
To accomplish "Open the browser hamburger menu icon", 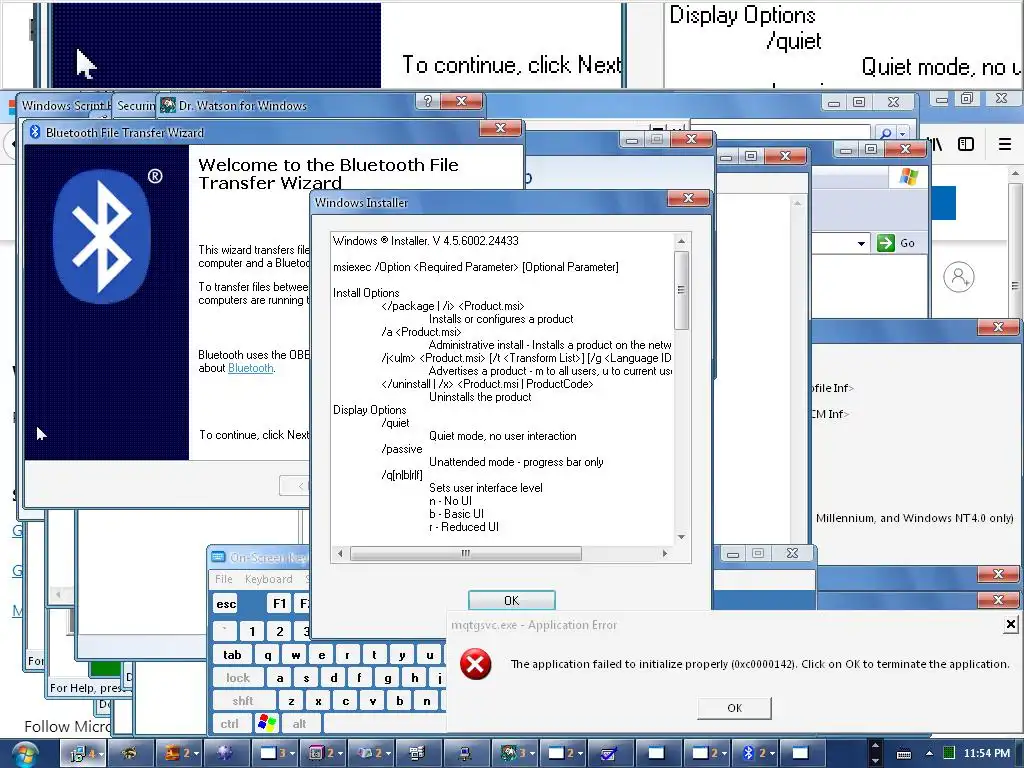I will tap(1005, 144).
